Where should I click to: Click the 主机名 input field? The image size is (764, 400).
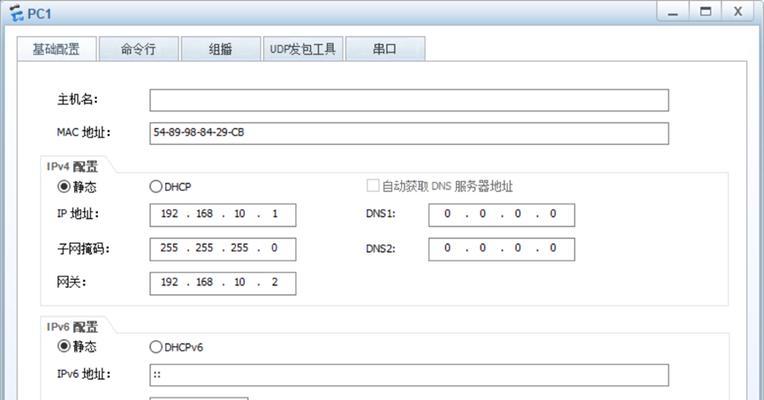point(409,100)
